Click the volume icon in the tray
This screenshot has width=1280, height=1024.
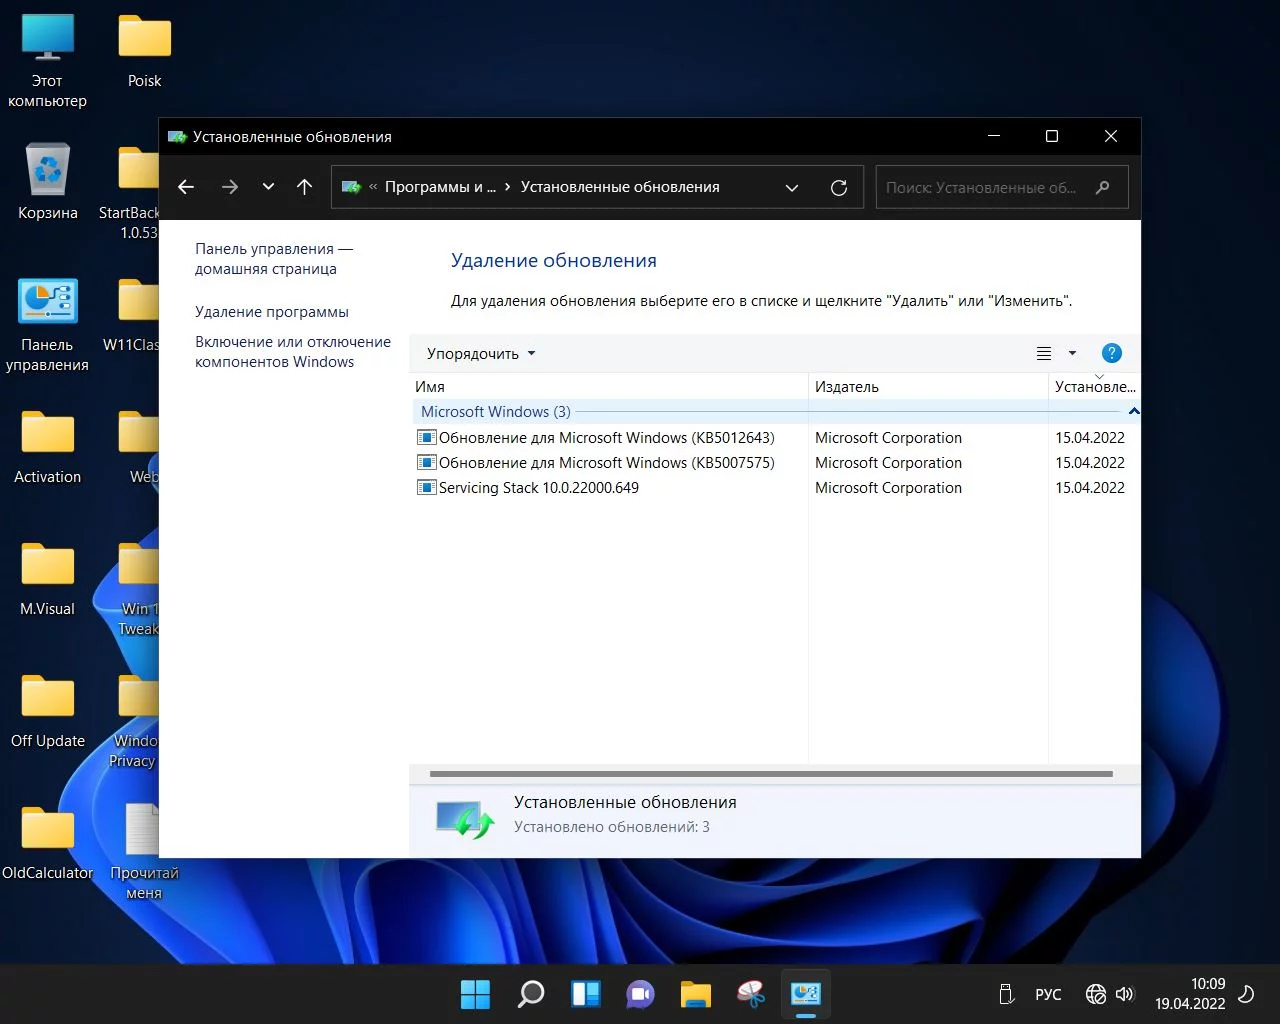(x=1125, y=994)
